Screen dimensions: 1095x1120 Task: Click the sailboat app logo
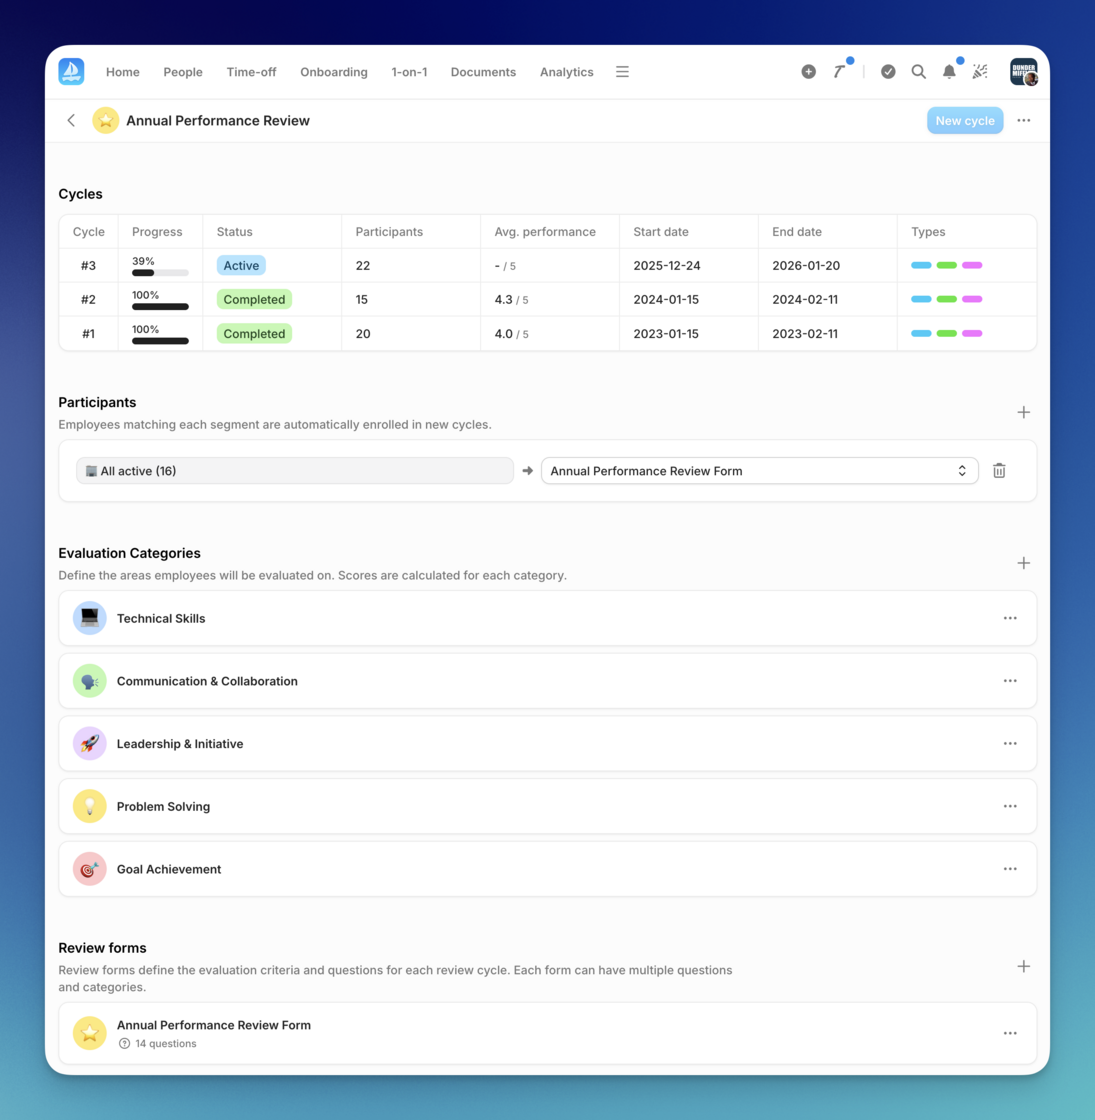click(71, 72)
